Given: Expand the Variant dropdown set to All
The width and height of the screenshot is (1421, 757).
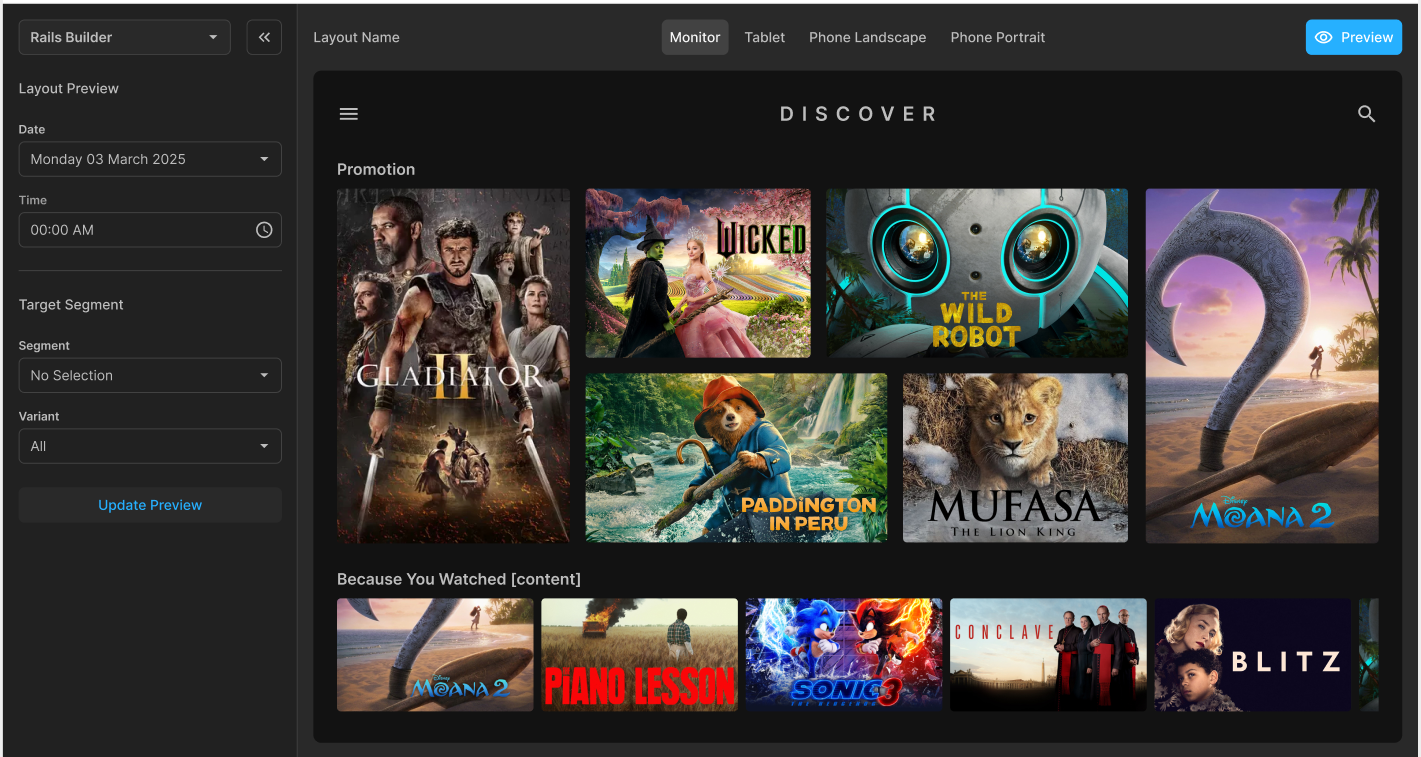Looking at the screenshot, I should 150,446.
